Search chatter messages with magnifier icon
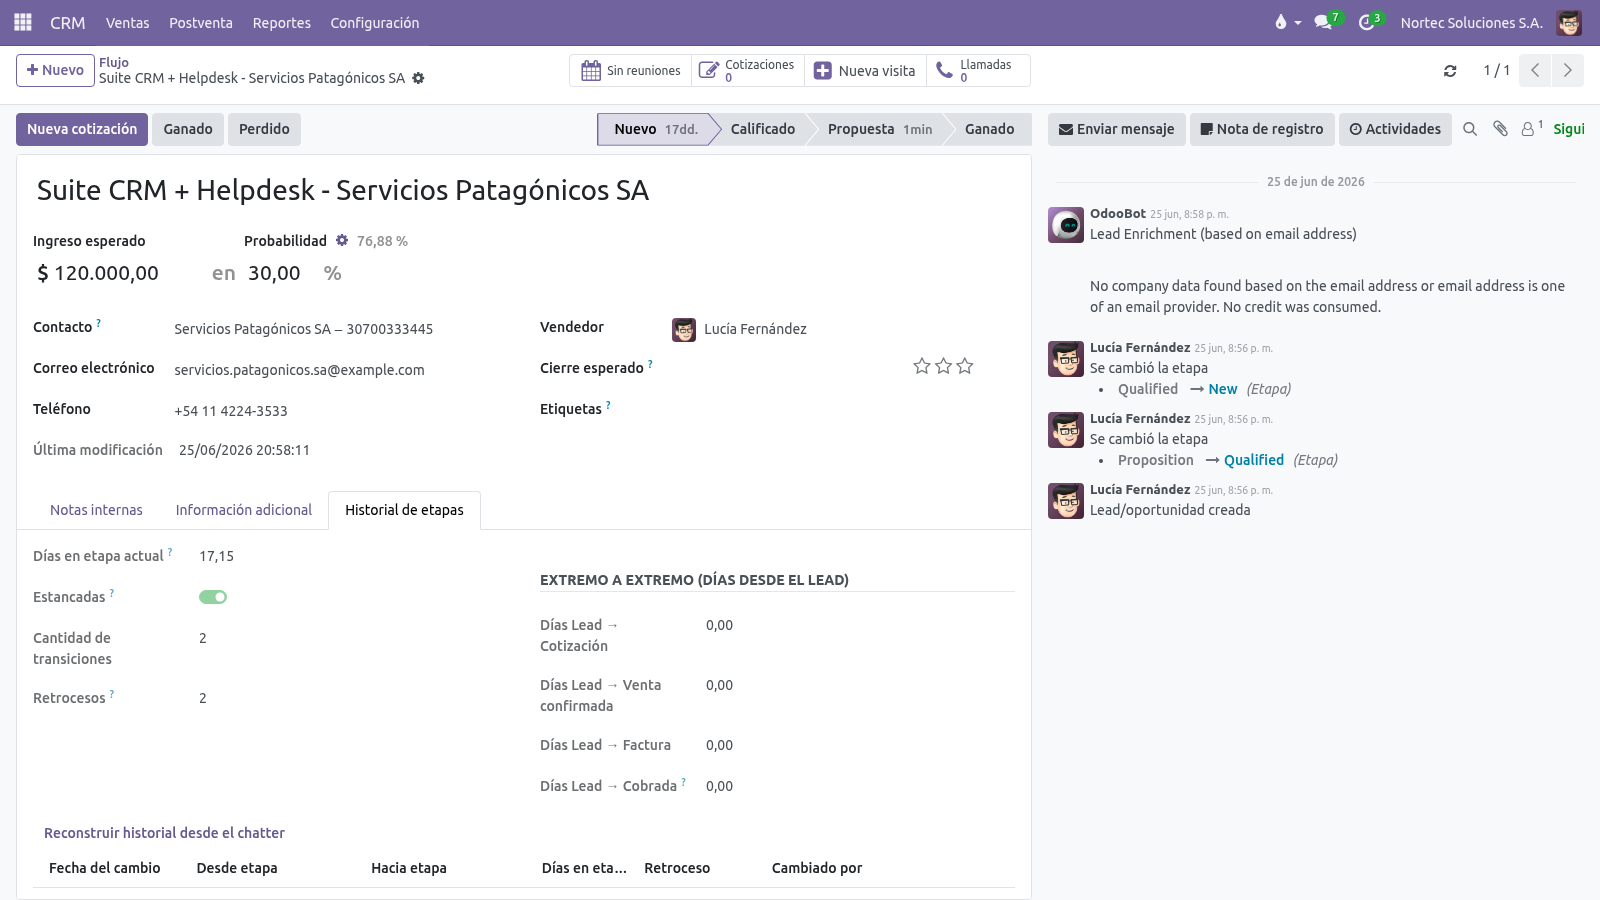Screen dimensions: 1600x900 pos(1470,129)
